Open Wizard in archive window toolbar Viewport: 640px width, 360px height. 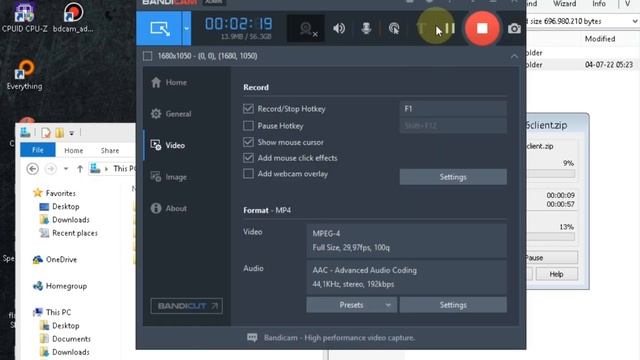(x=564, y=4)
